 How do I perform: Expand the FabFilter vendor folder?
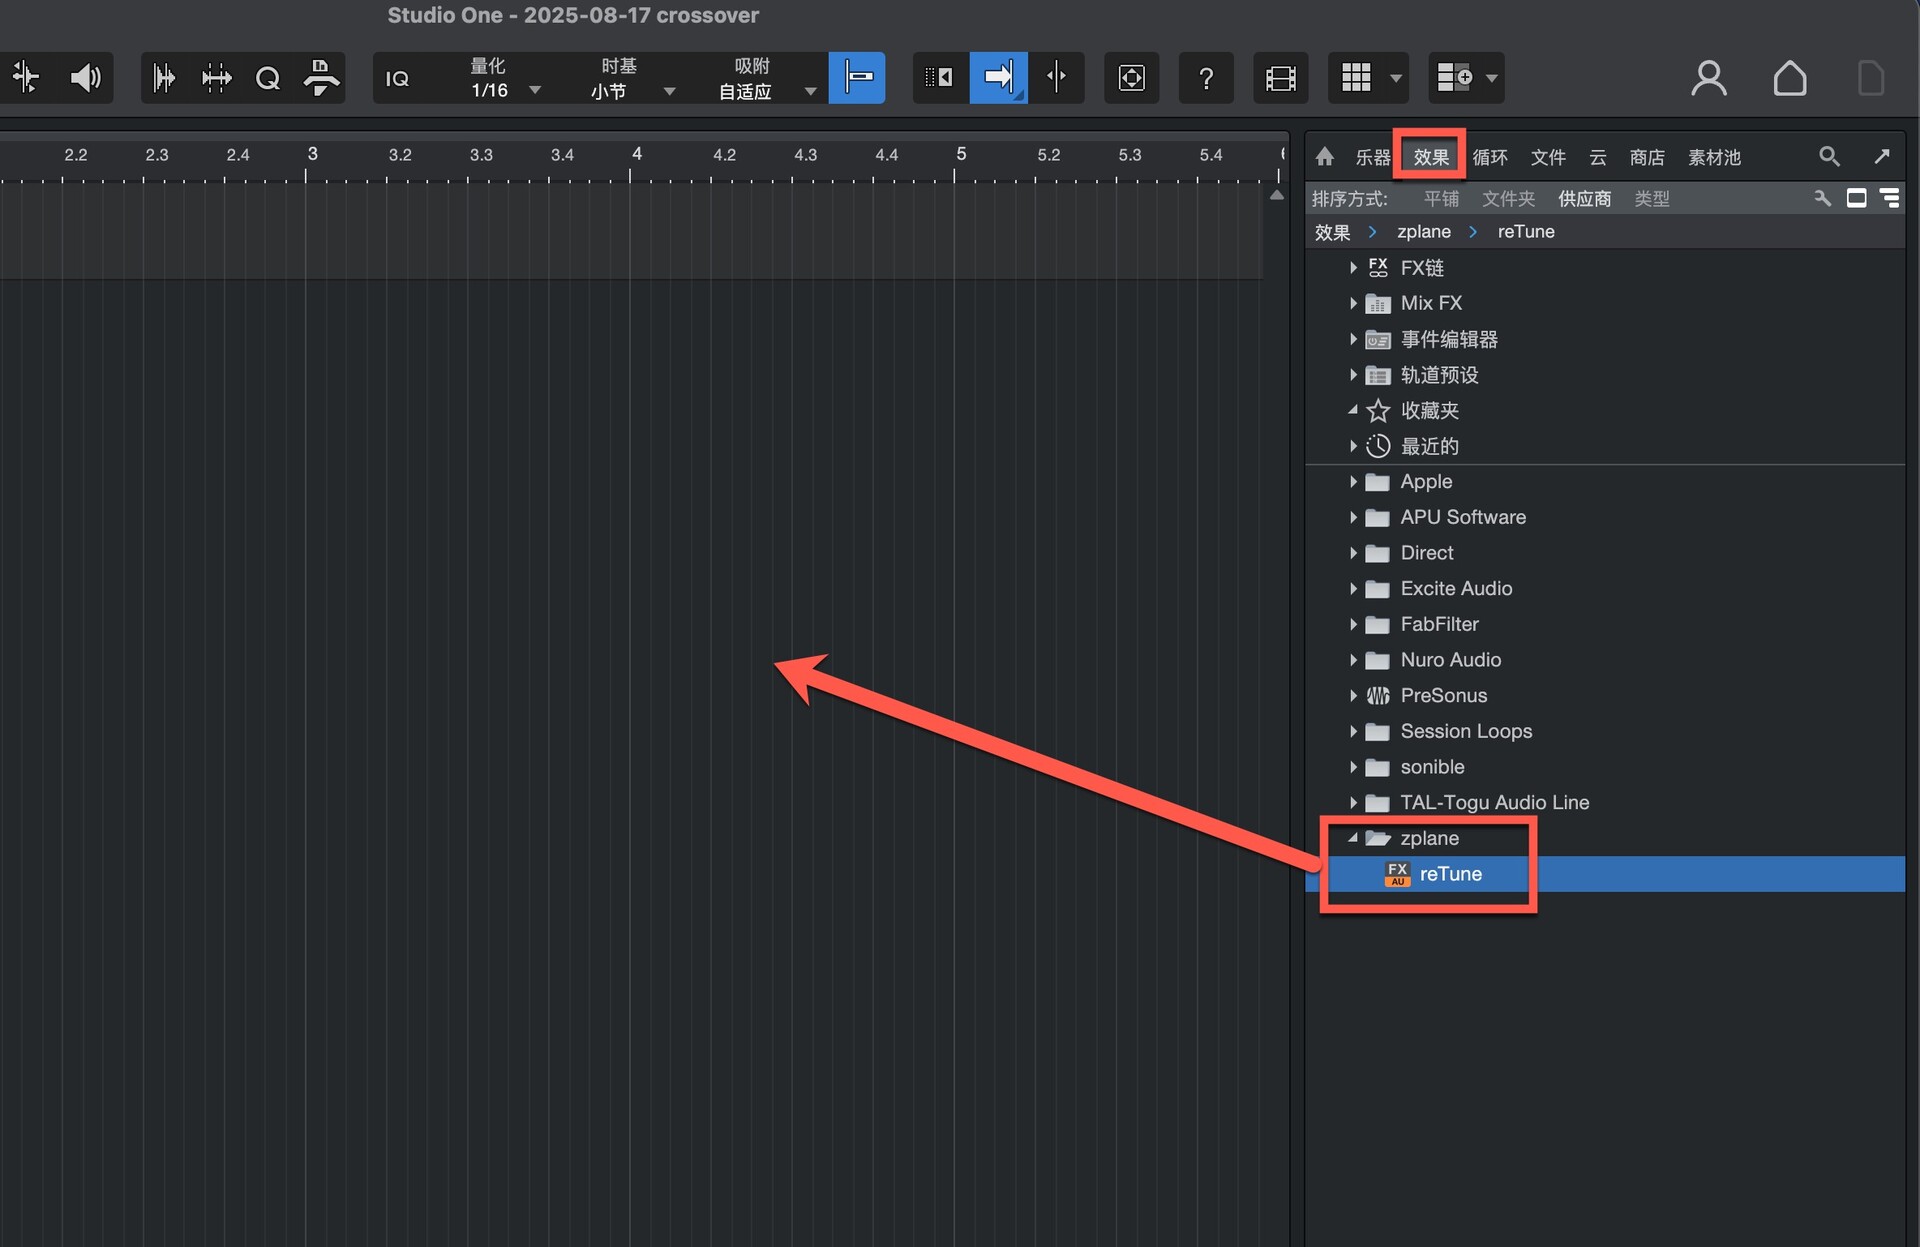(1353, 624)
